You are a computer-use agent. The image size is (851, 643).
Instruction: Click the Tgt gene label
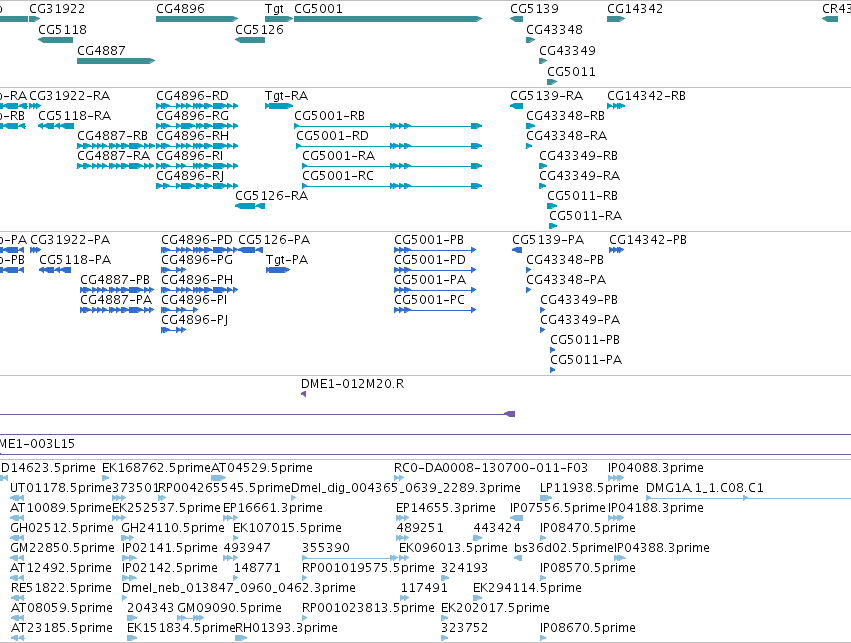click(x=274, y=9)
